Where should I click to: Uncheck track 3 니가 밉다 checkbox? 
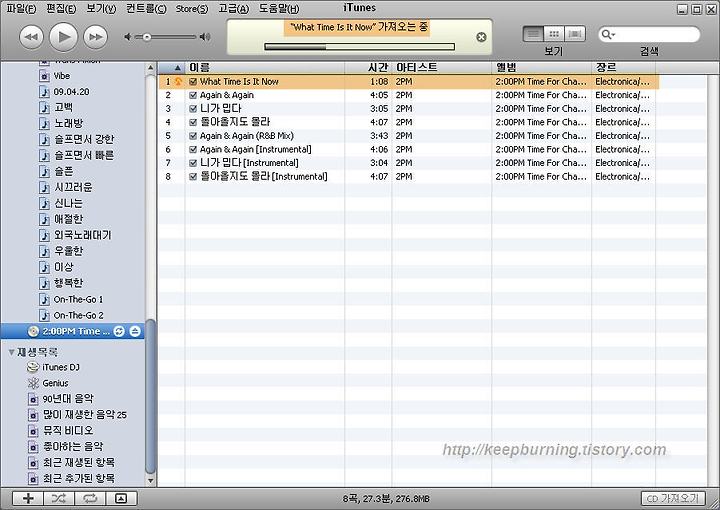[x=193, y=109]
